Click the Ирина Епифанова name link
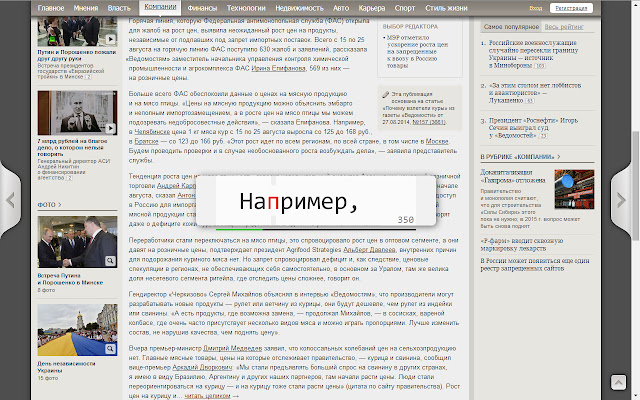640x400 pixels. coord(278,69)
